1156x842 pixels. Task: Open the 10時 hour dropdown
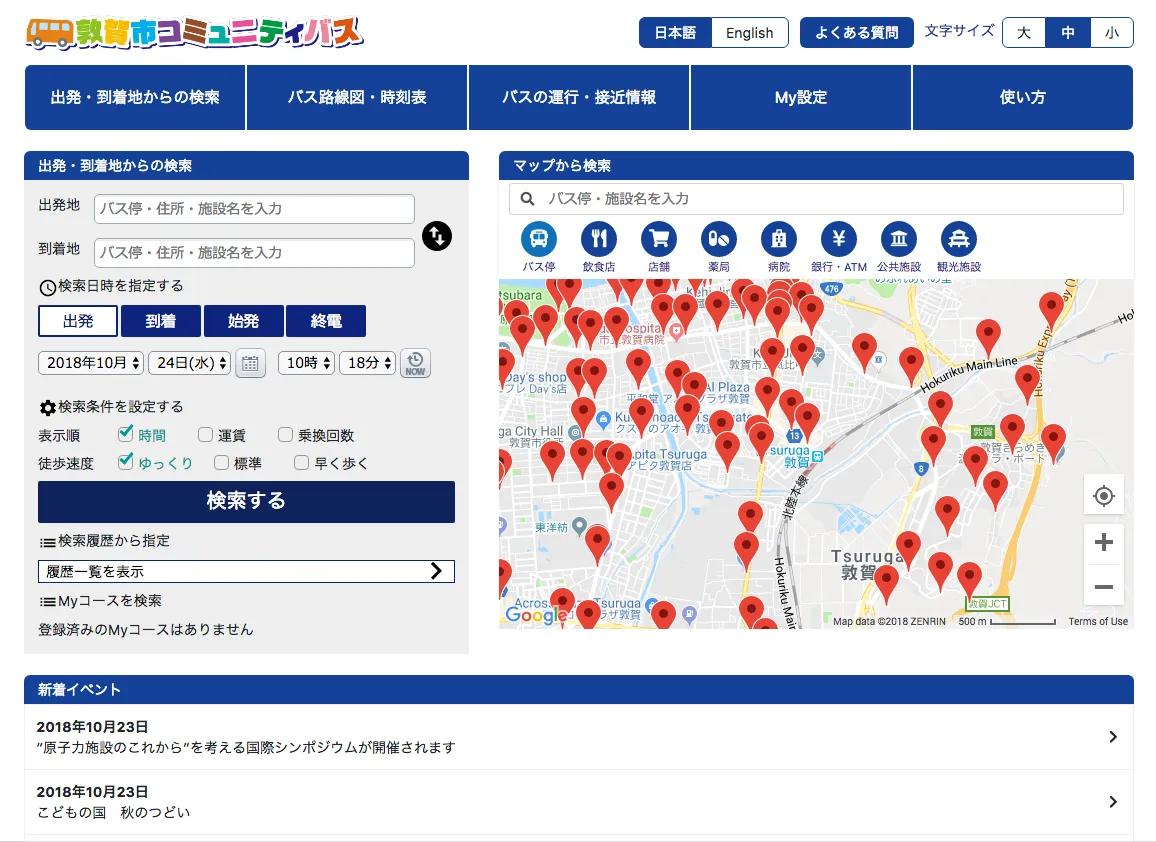click(x=306, y=363)
